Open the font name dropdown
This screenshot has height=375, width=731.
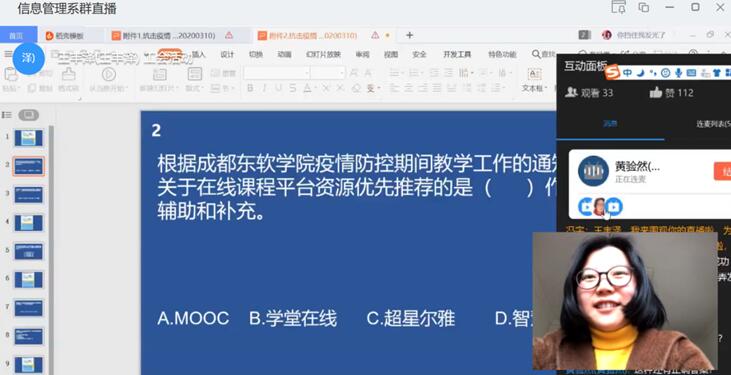point(276,73)
